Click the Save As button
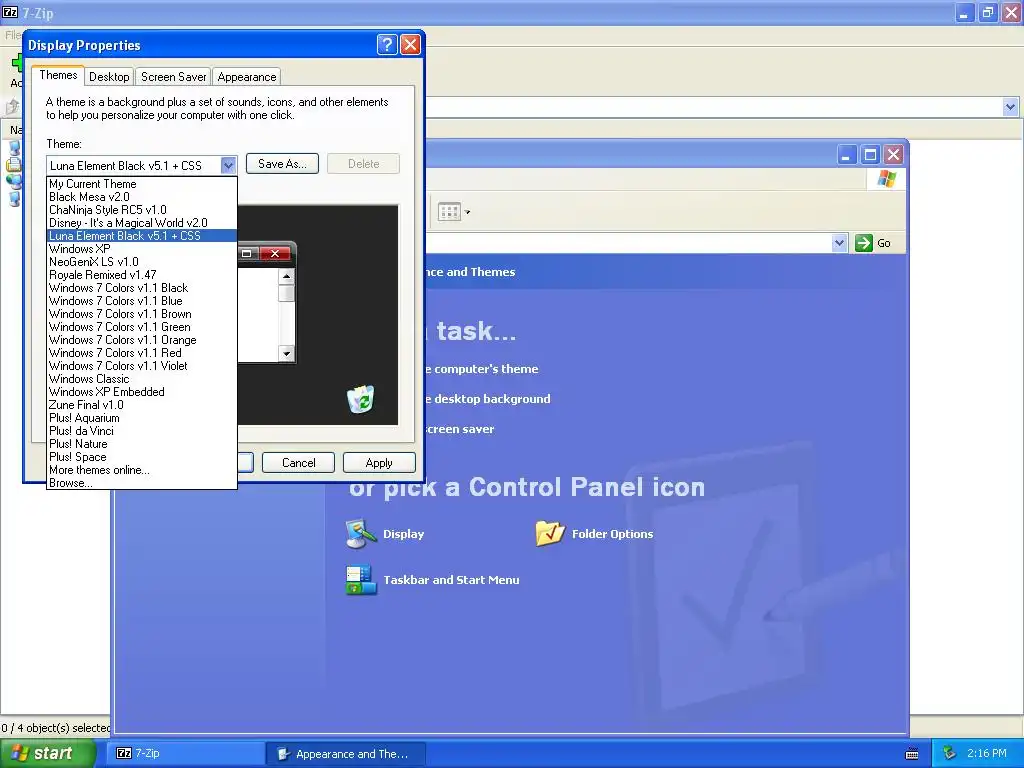The image size is (1024, 768). pos(282,164)
